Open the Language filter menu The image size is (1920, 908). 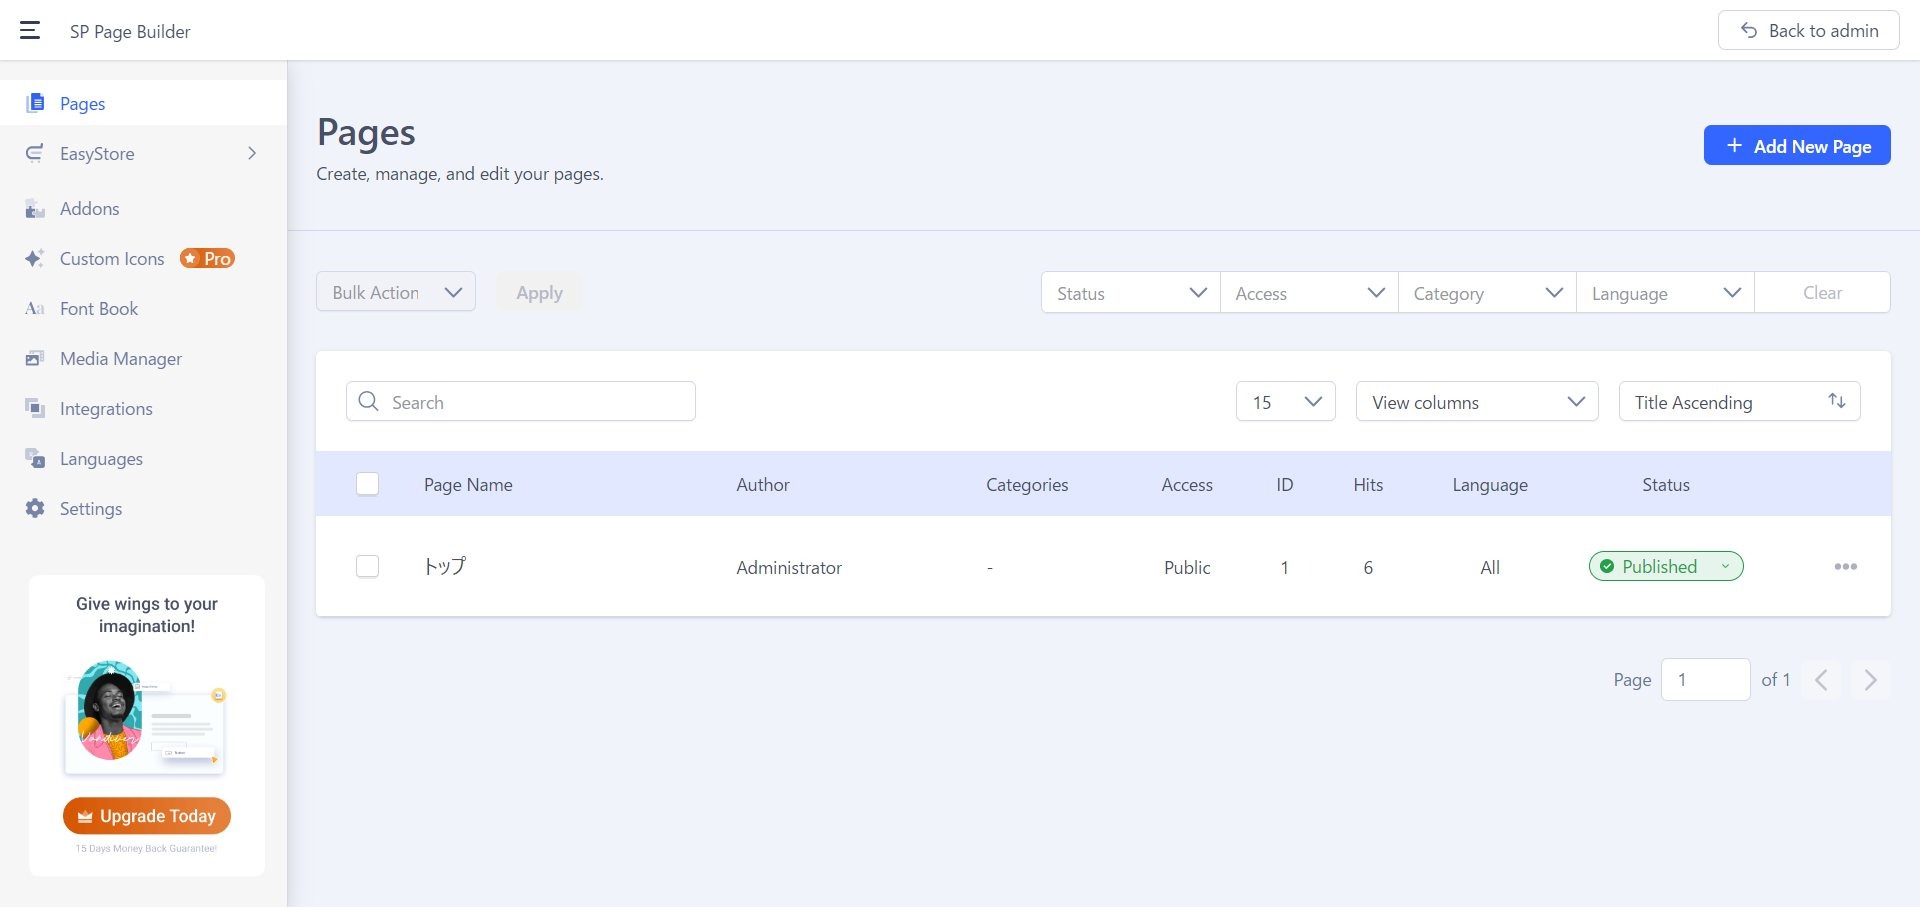point(1663,292)
